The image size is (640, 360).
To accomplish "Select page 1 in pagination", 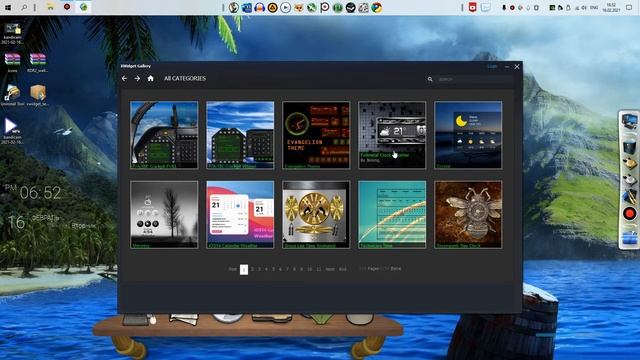I will pyautogui.click(x=244, y=269).
